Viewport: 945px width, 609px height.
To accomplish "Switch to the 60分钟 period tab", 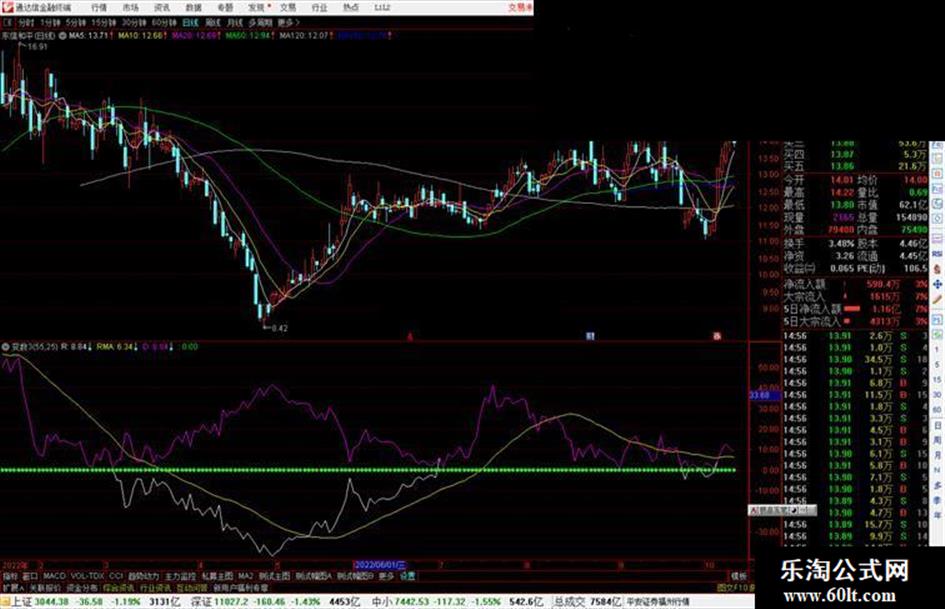I will click(164, 23).
